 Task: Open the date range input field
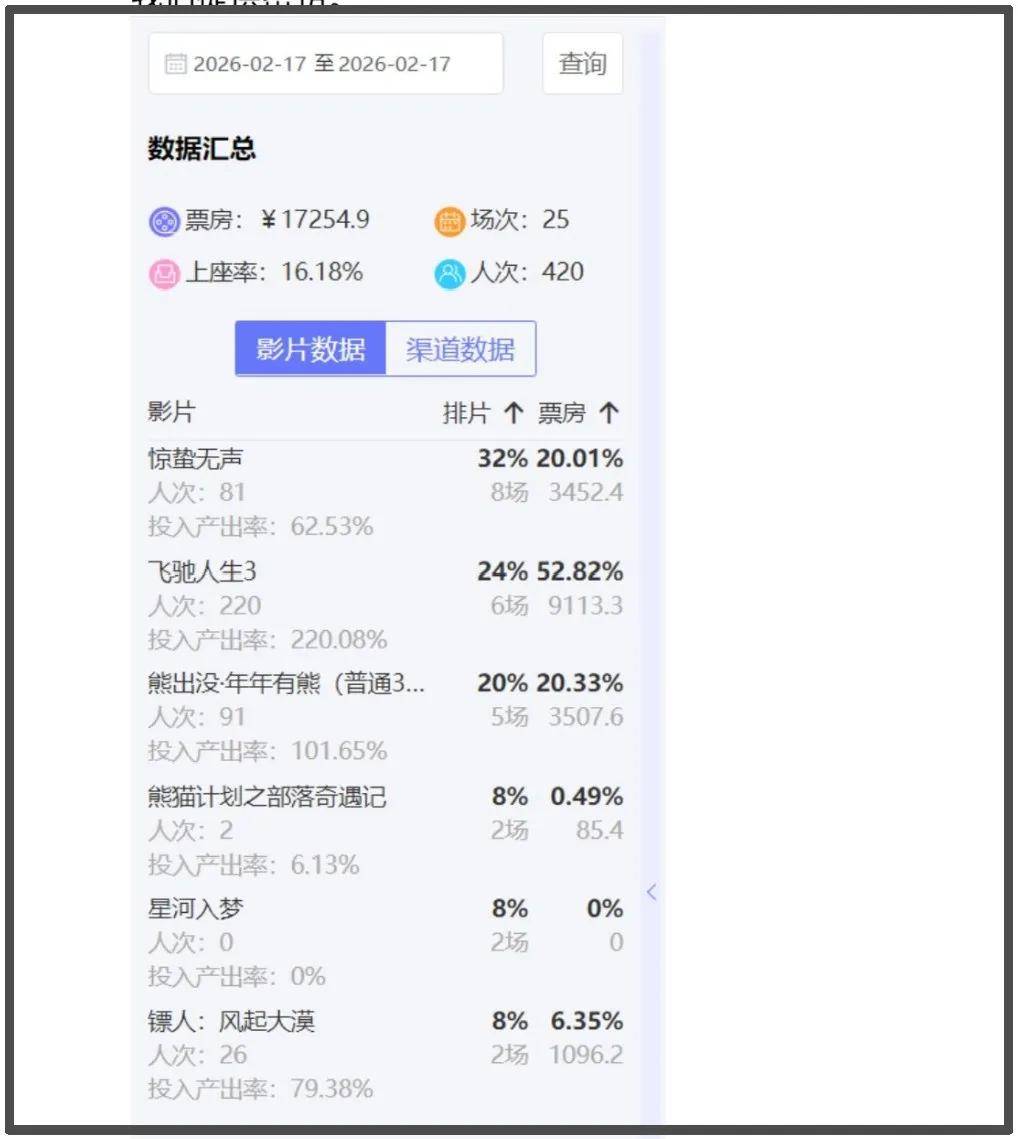(x=325, y=64)
